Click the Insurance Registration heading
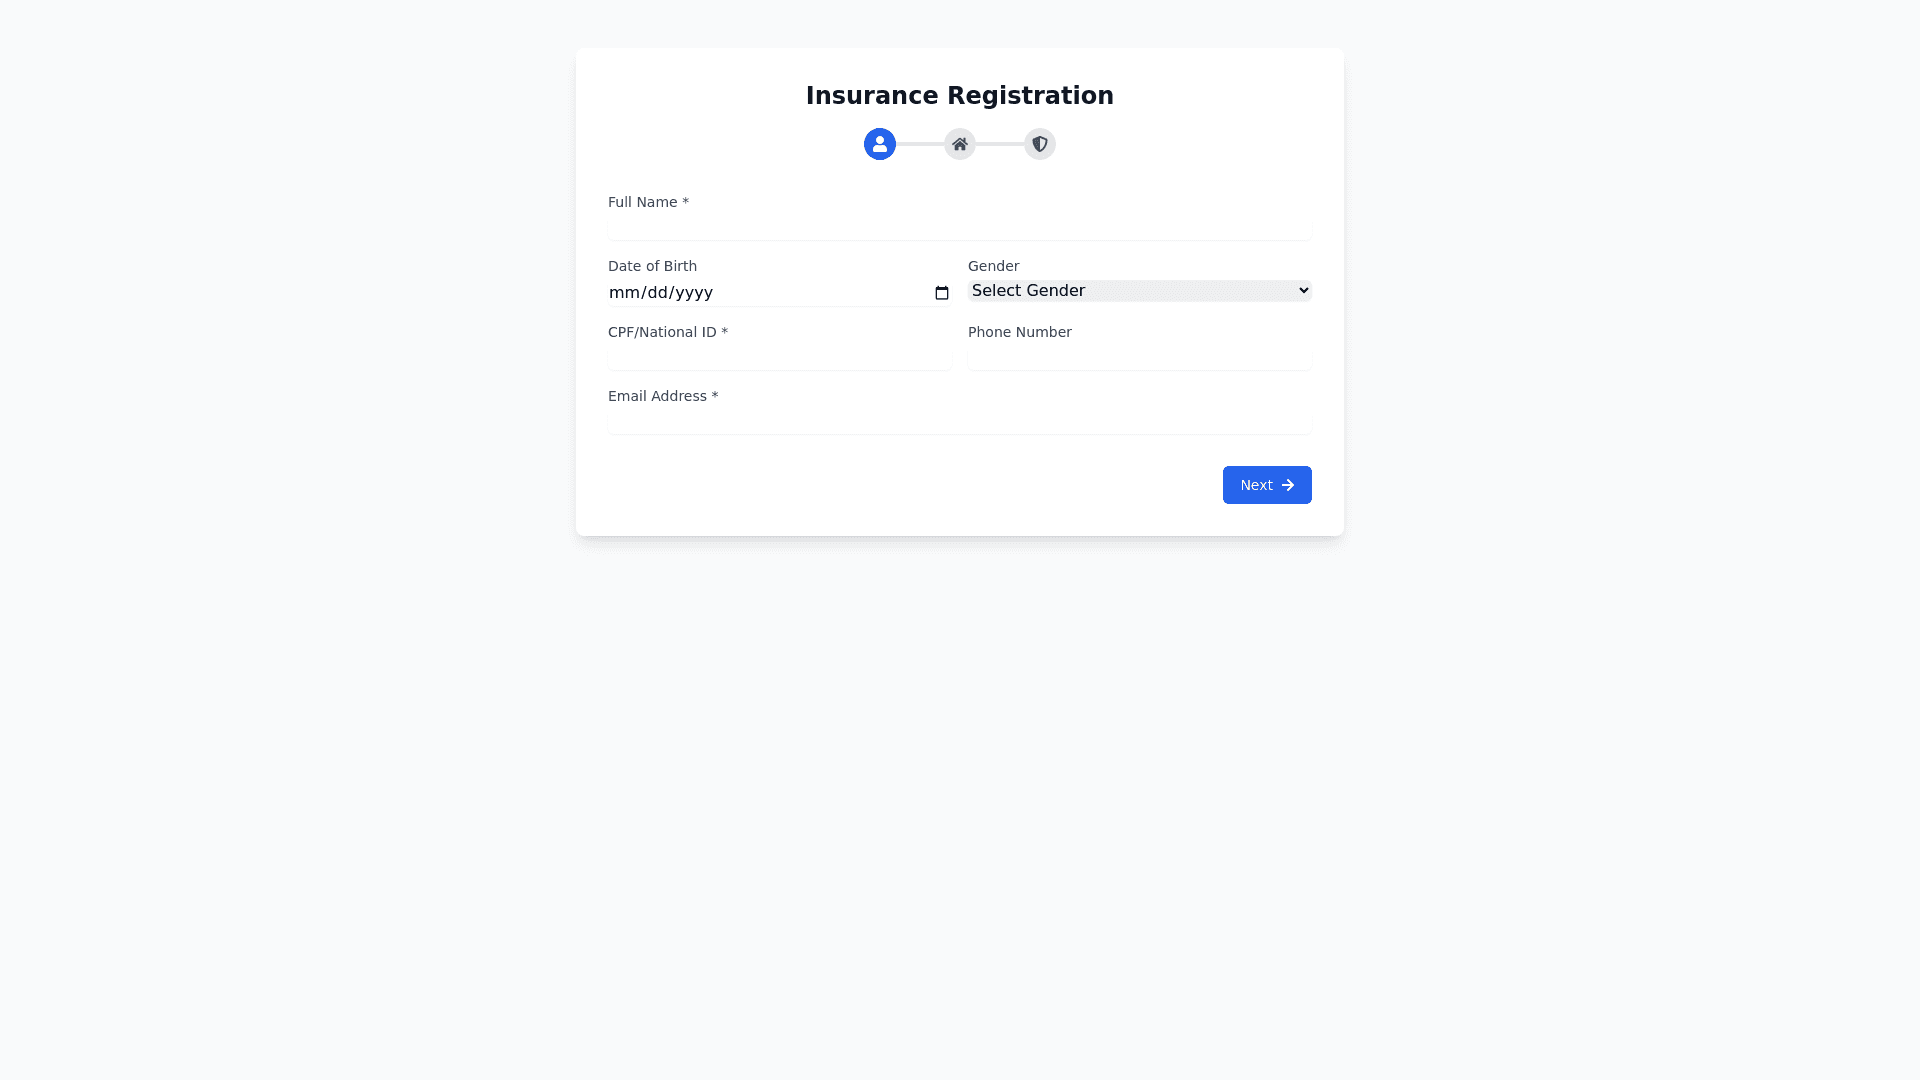1920x1080 pixels. [959, 96]
